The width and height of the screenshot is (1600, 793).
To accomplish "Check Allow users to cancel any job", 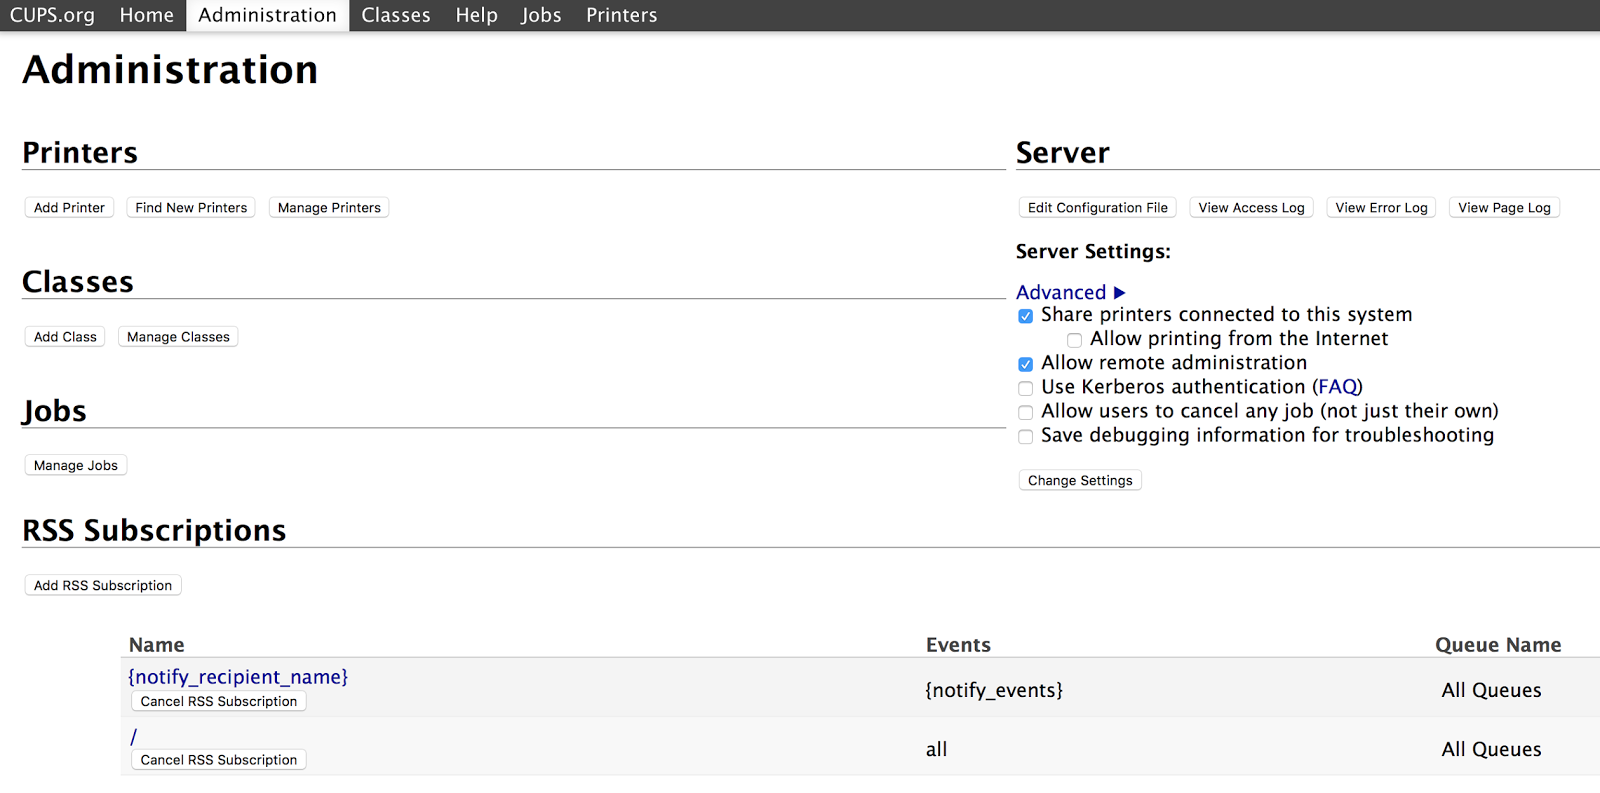I will tap(1025, 412).
